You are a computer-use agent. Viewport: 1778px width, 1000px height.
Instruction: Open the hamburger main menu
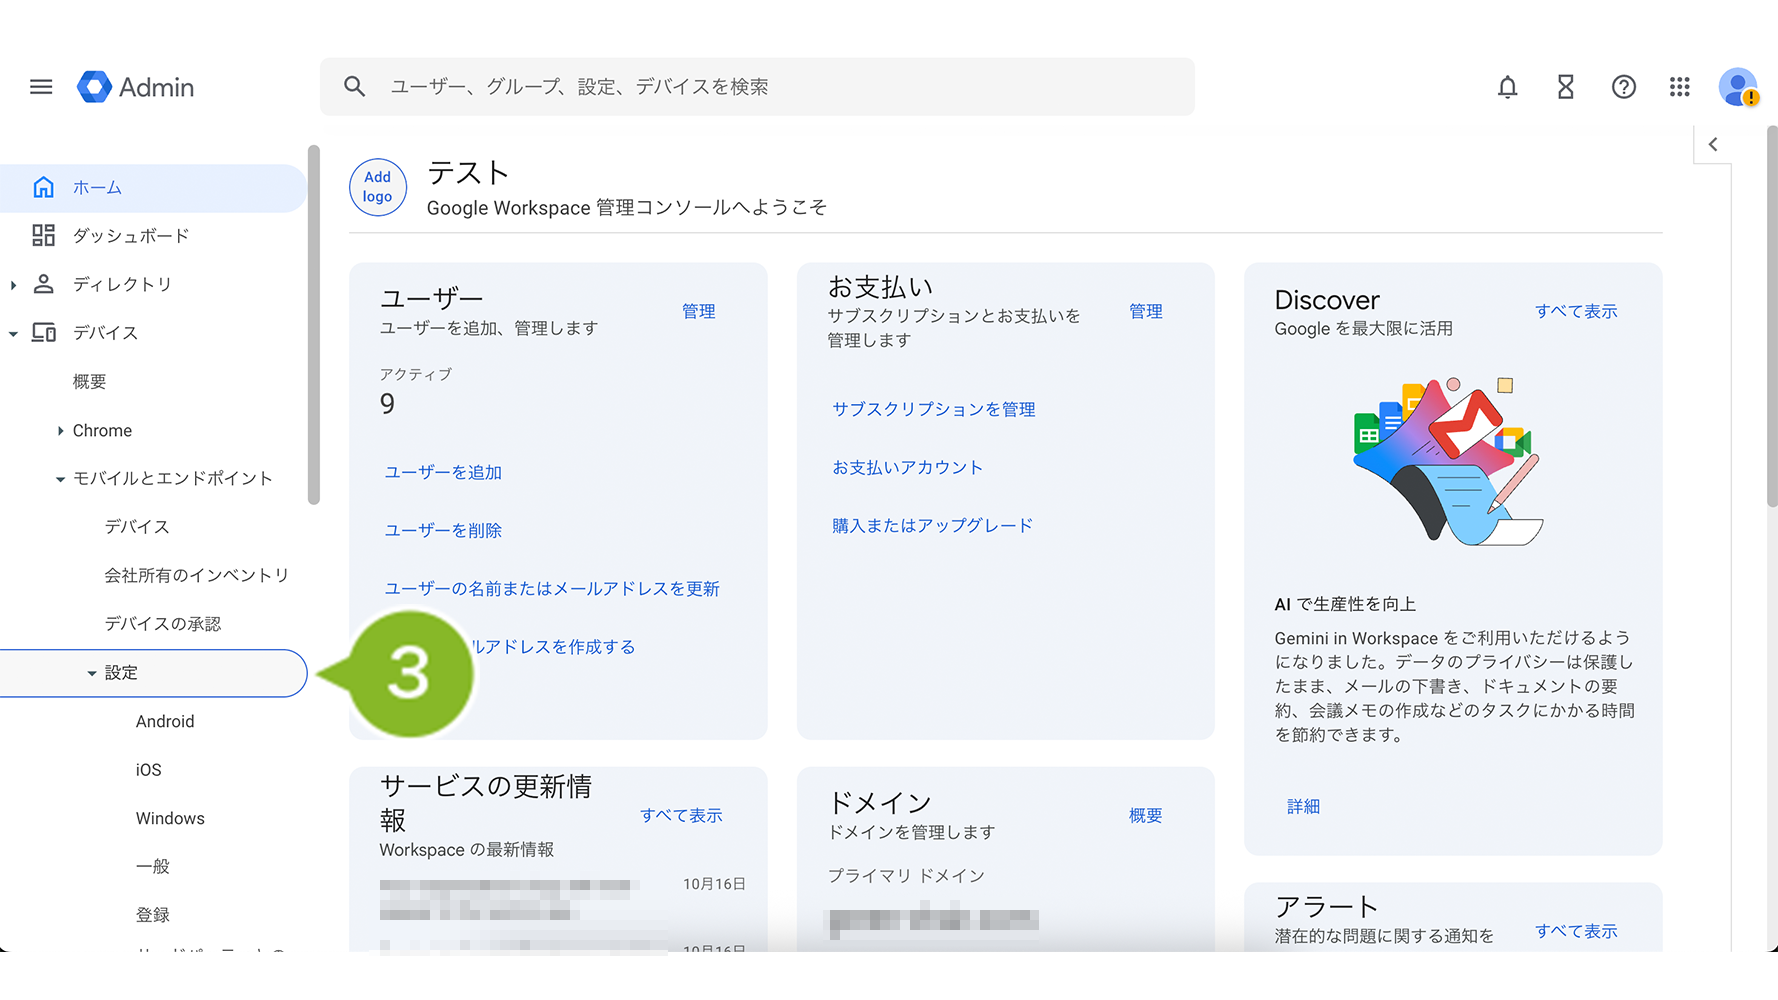(x=41, y=87)
